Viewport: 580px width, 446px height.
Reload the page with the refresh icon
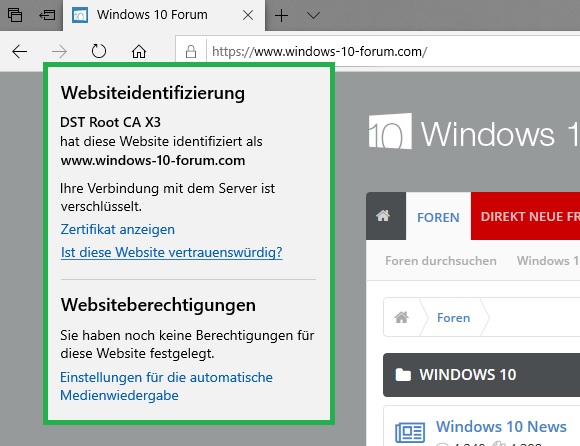(99, 51)
